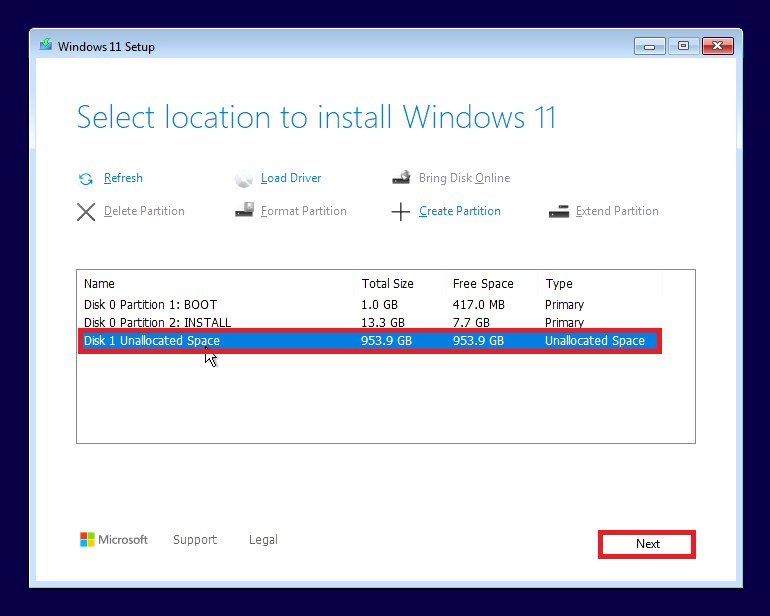Click the 1.0 GB total size cell
The height and width of the screenshot is (616, 770).
379,305
